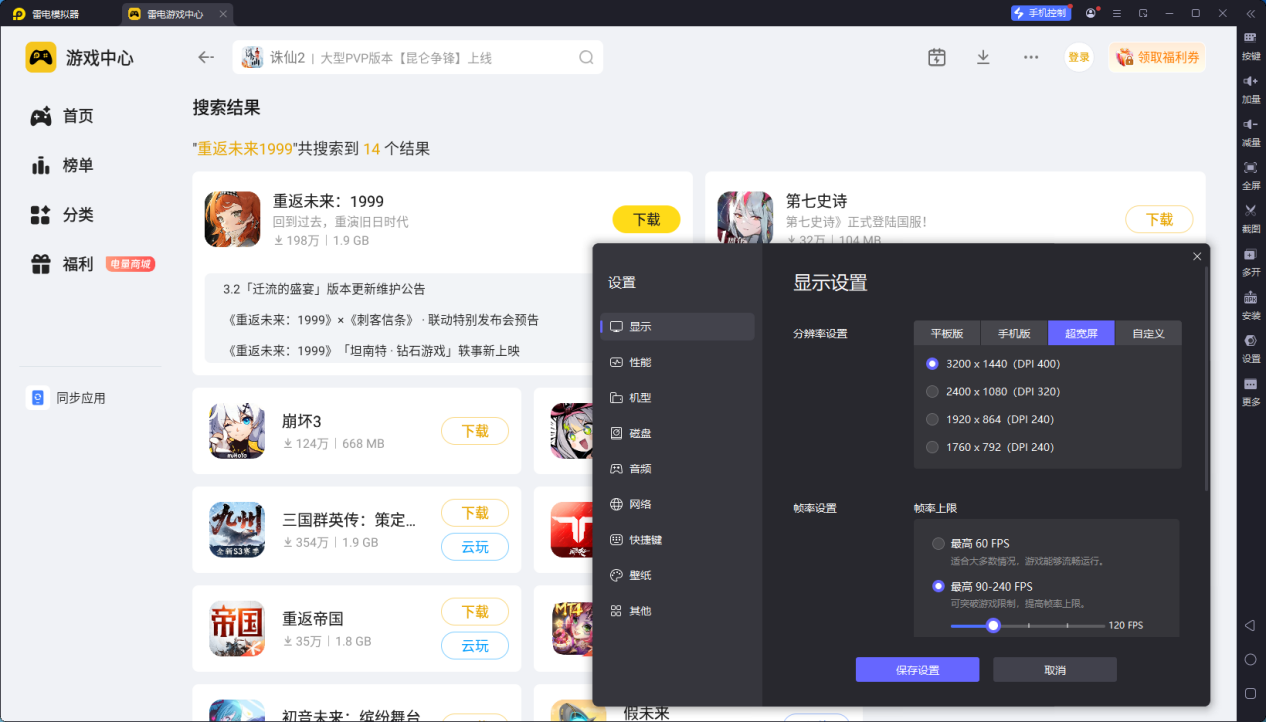Image resolution: width=1266 pixels, height=722 pixels.
Task: Click 保存设置 to save display settings
Action: (x=916, y=669)
